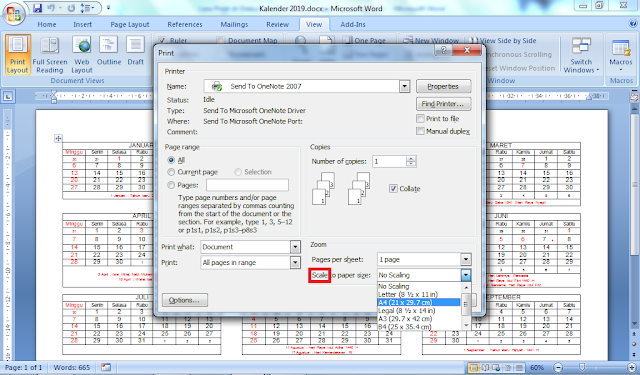Increase the number of copies spinner
This screenshot has width=640, height=375.
411,158
